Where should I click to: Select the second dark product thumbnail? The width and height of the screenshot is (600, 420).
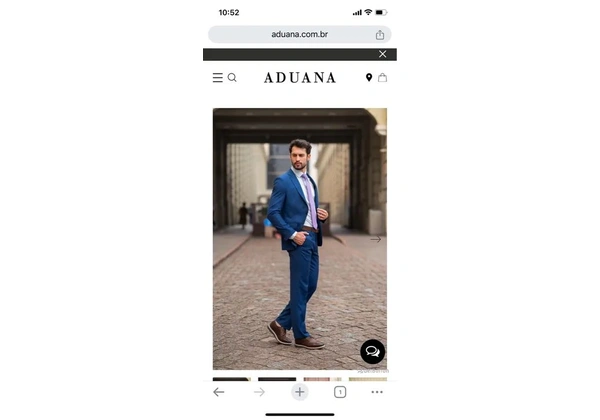click(x=277, y=379)
